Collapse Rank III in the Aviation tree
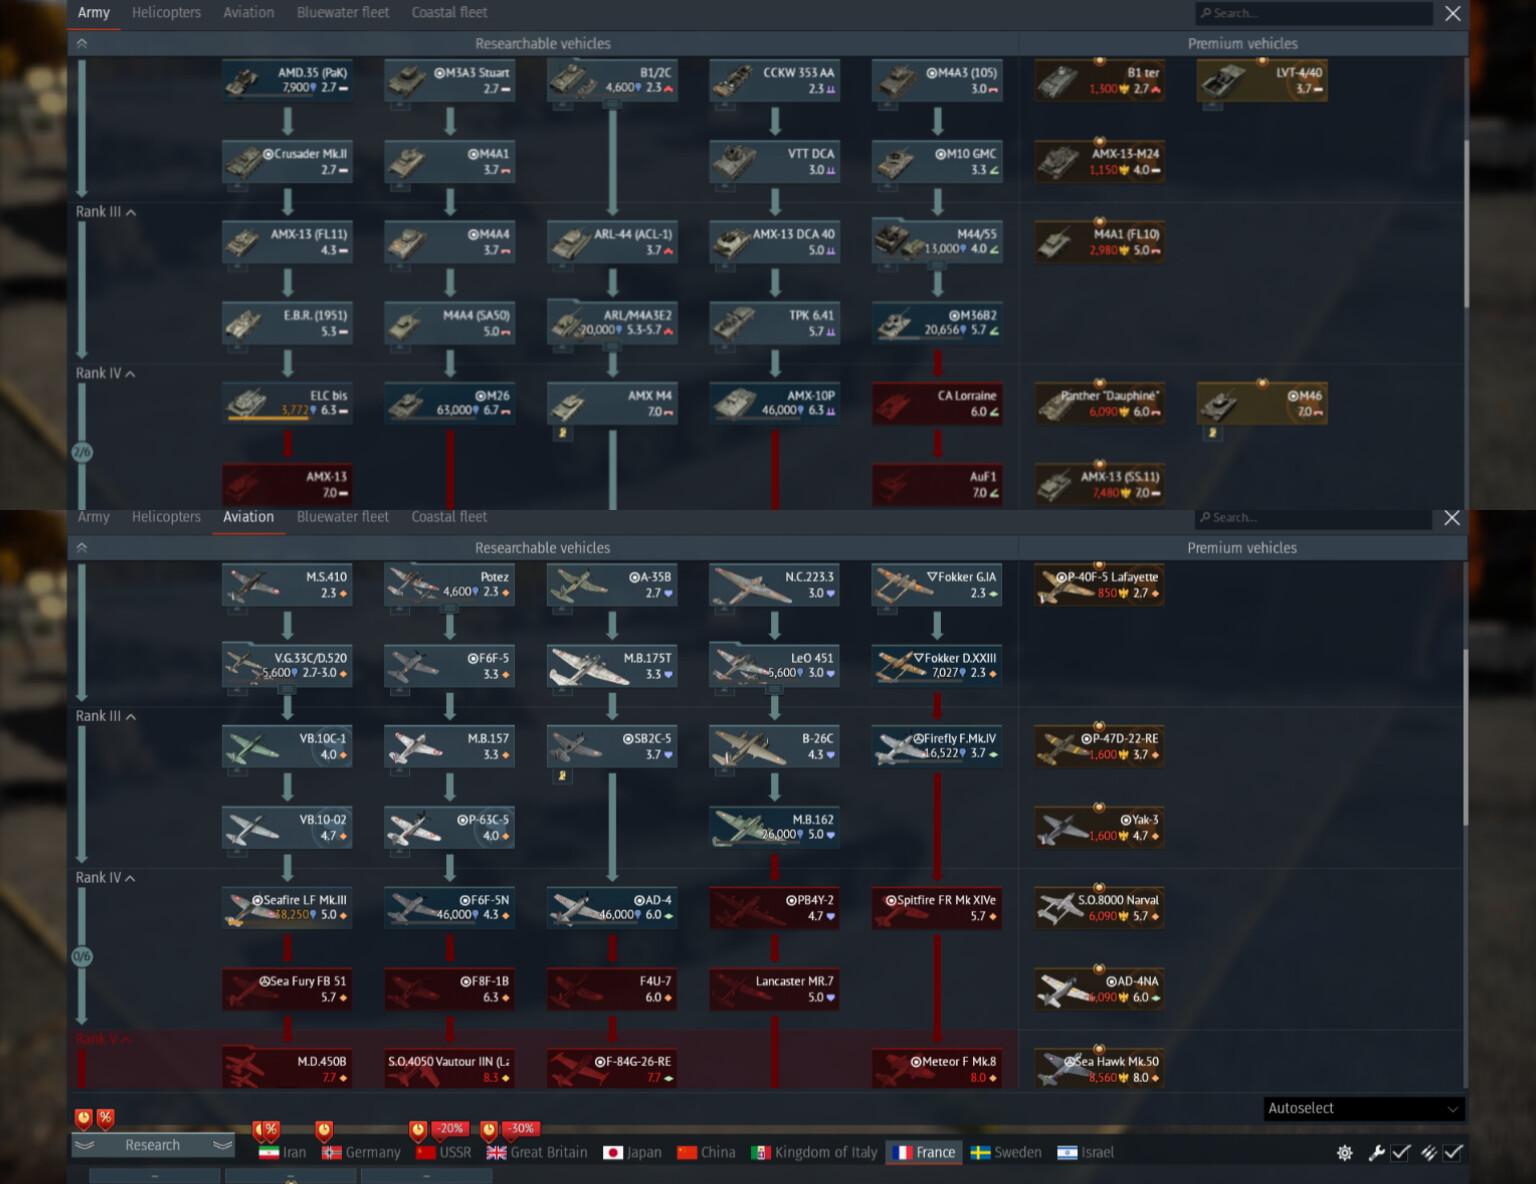1536x1184 pixels. tap(106, 716)
